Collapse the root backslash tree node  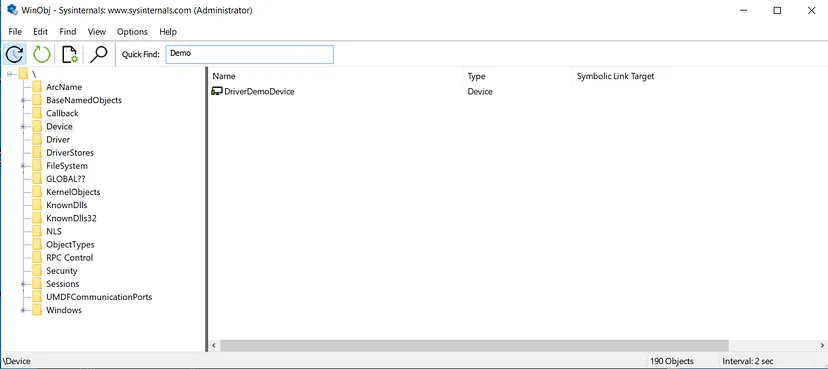click(x=10, y=74)
